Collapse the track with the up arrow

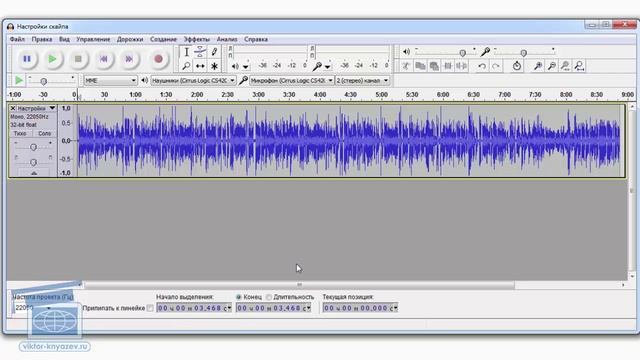pyautogui.click(x=34, y=173)
